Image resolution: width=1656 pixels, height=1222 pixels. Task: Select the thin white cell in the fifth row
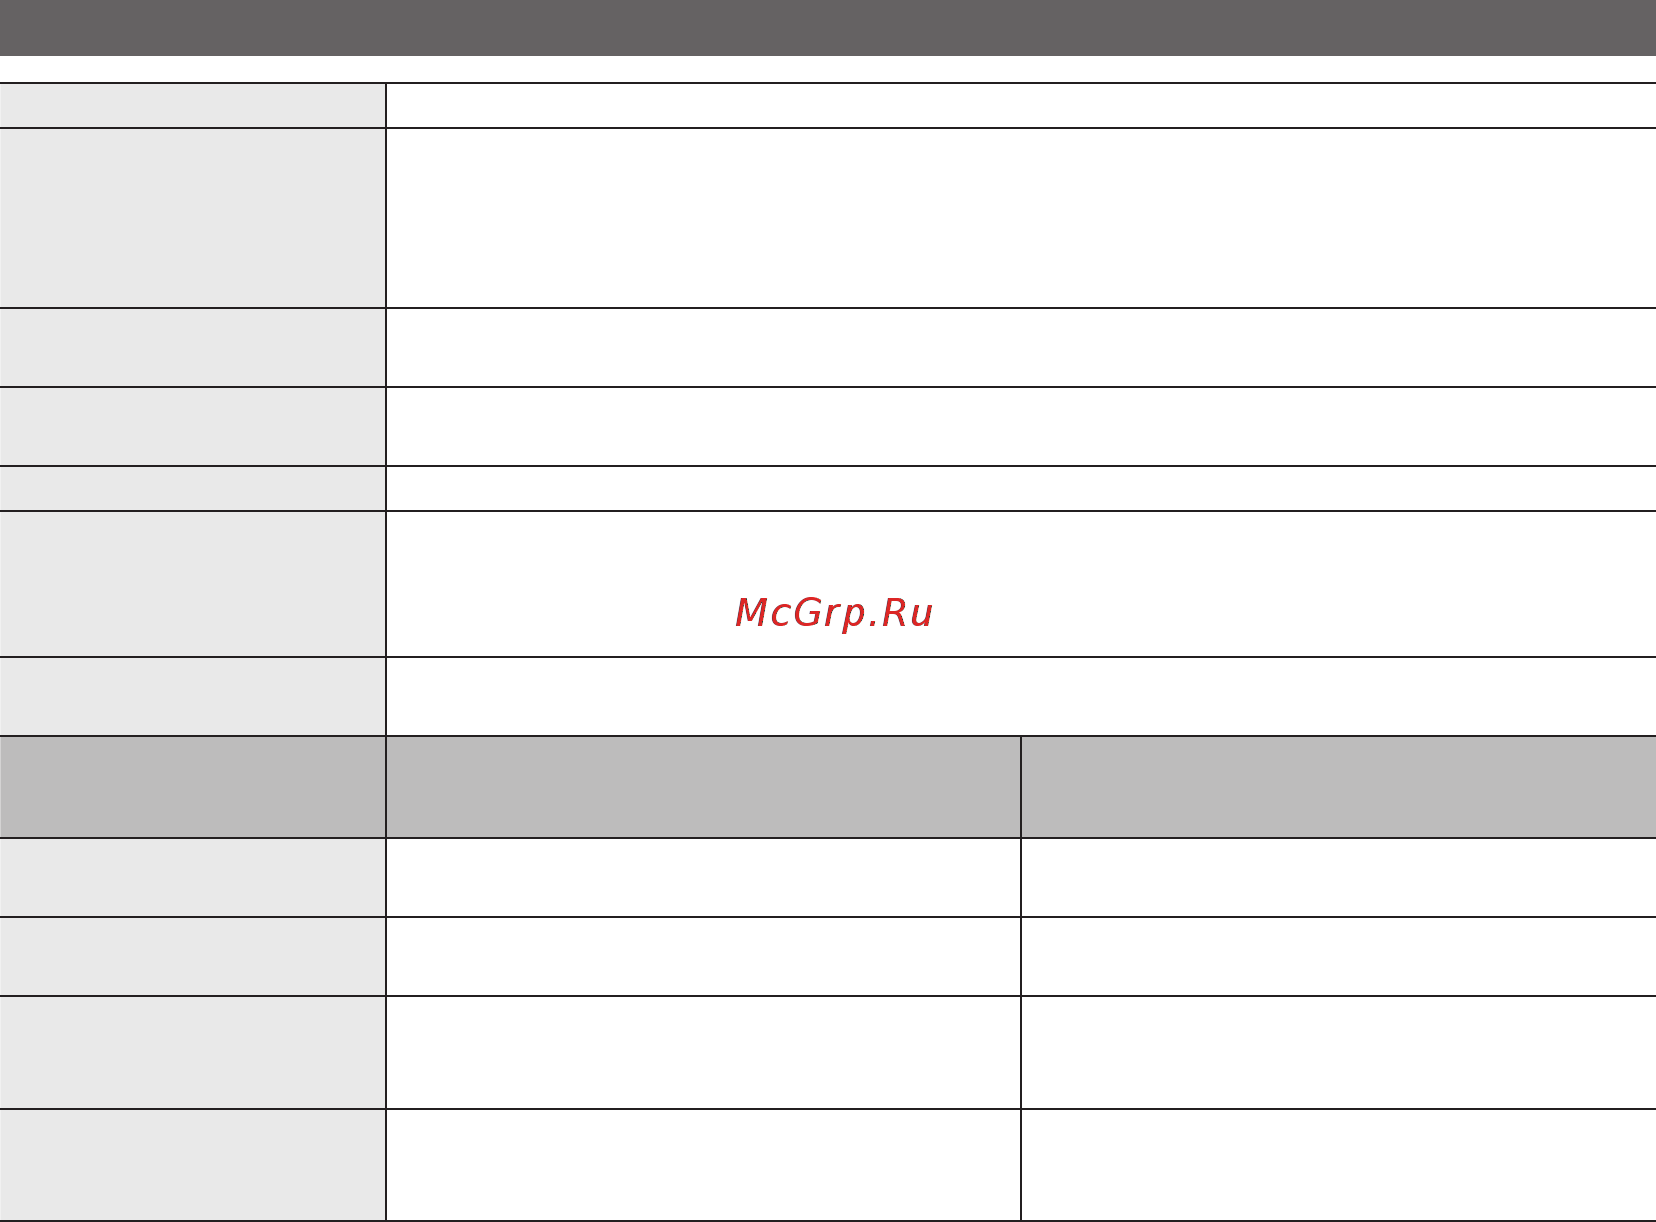pyautogui.click(x=1021, y=489)
